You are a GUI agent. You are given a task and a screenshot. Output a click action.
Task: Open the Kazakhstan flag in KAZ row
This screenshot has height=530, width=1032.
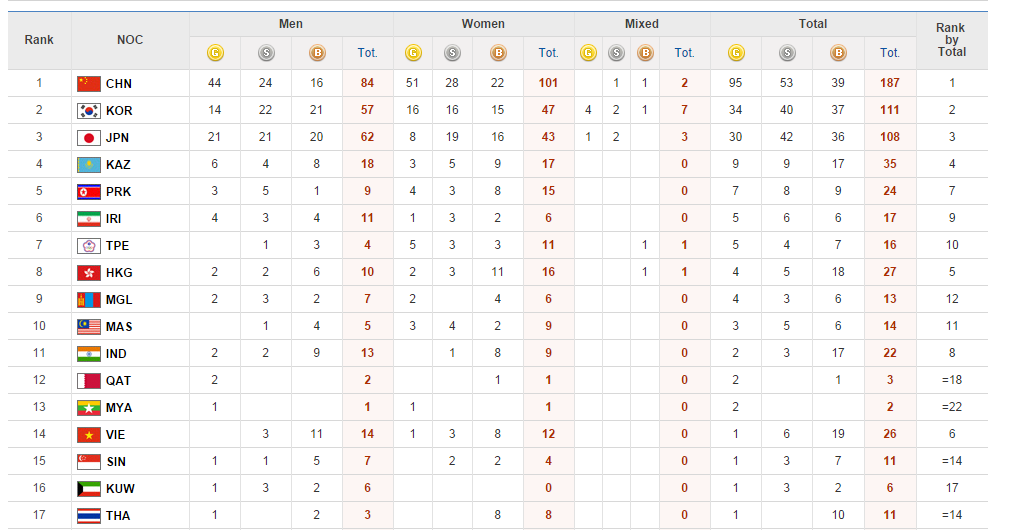click(89, 165)
